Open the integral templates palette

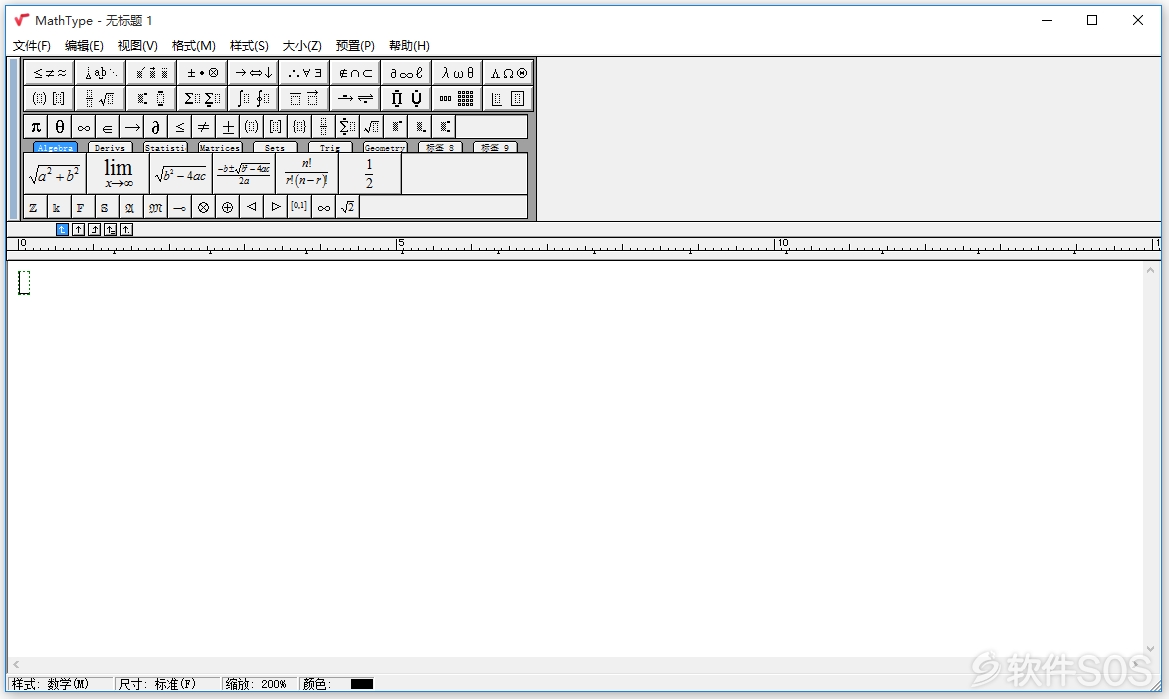tap(253, 98)
